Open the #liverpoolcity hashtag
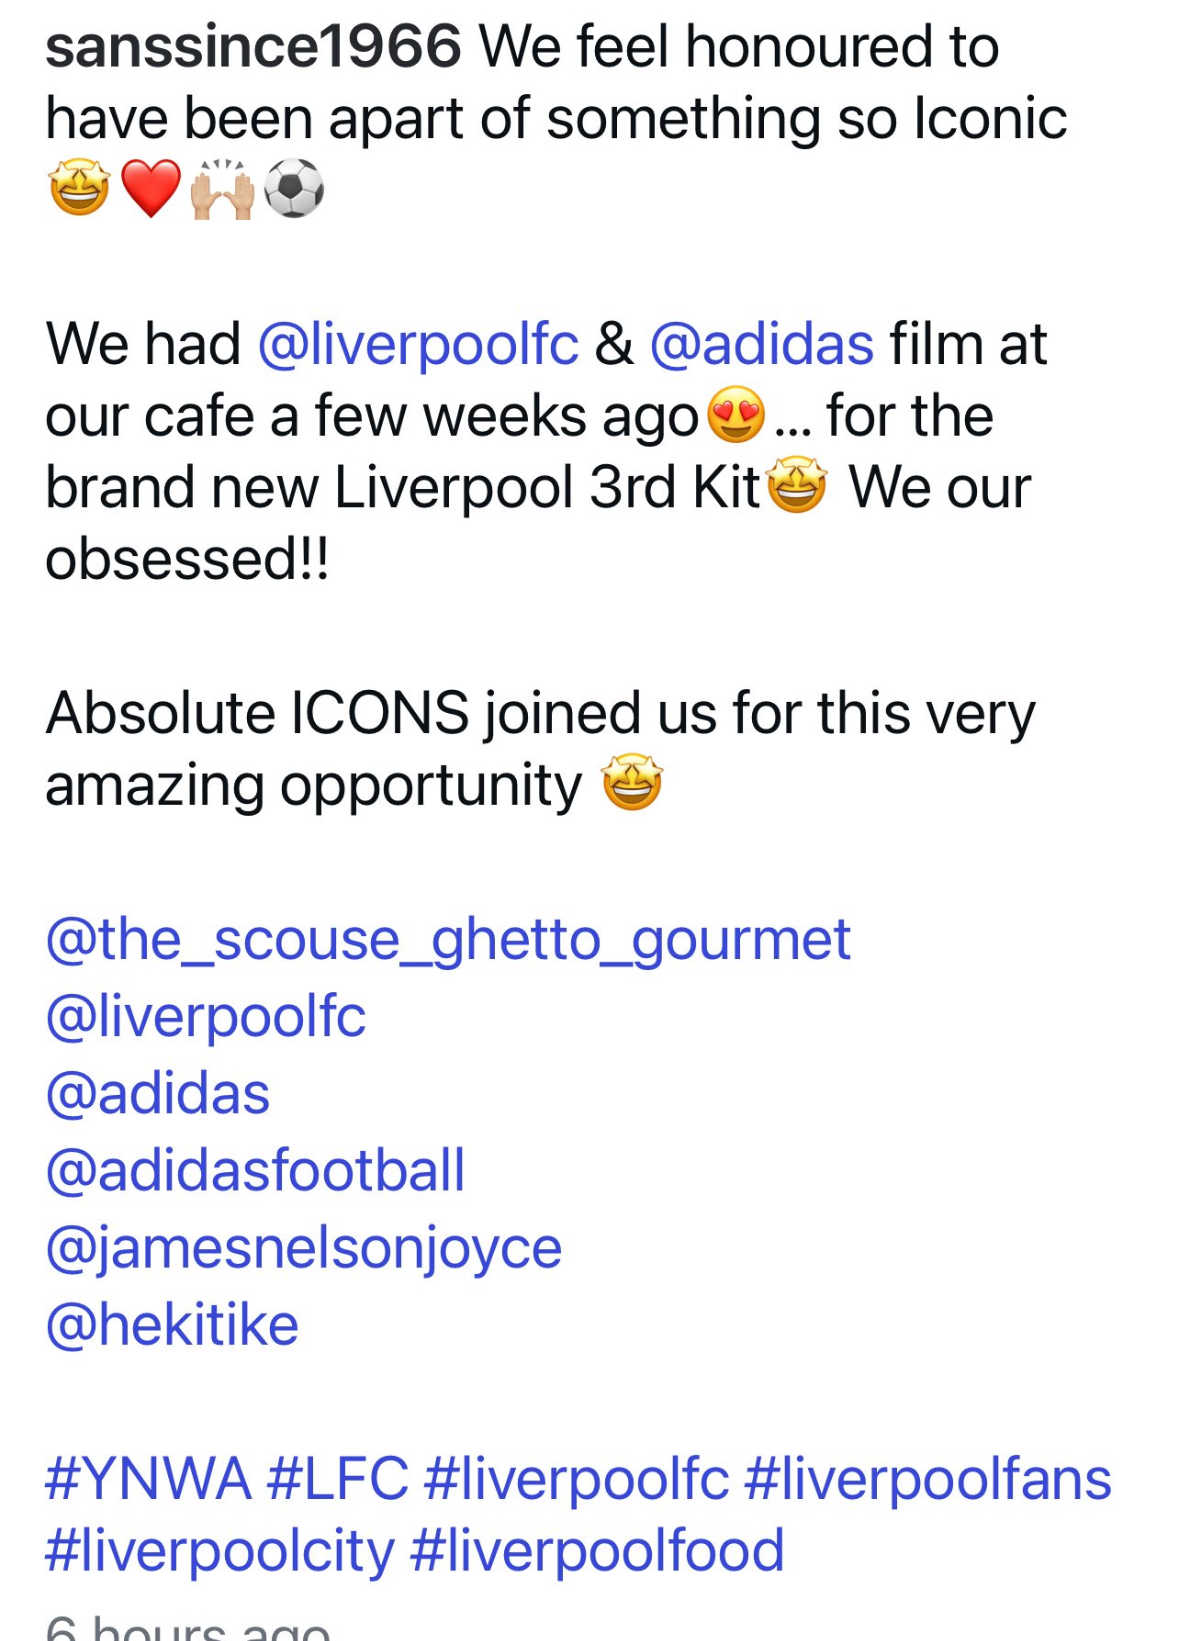The image size is (1179, 1641). [220, 1552]
